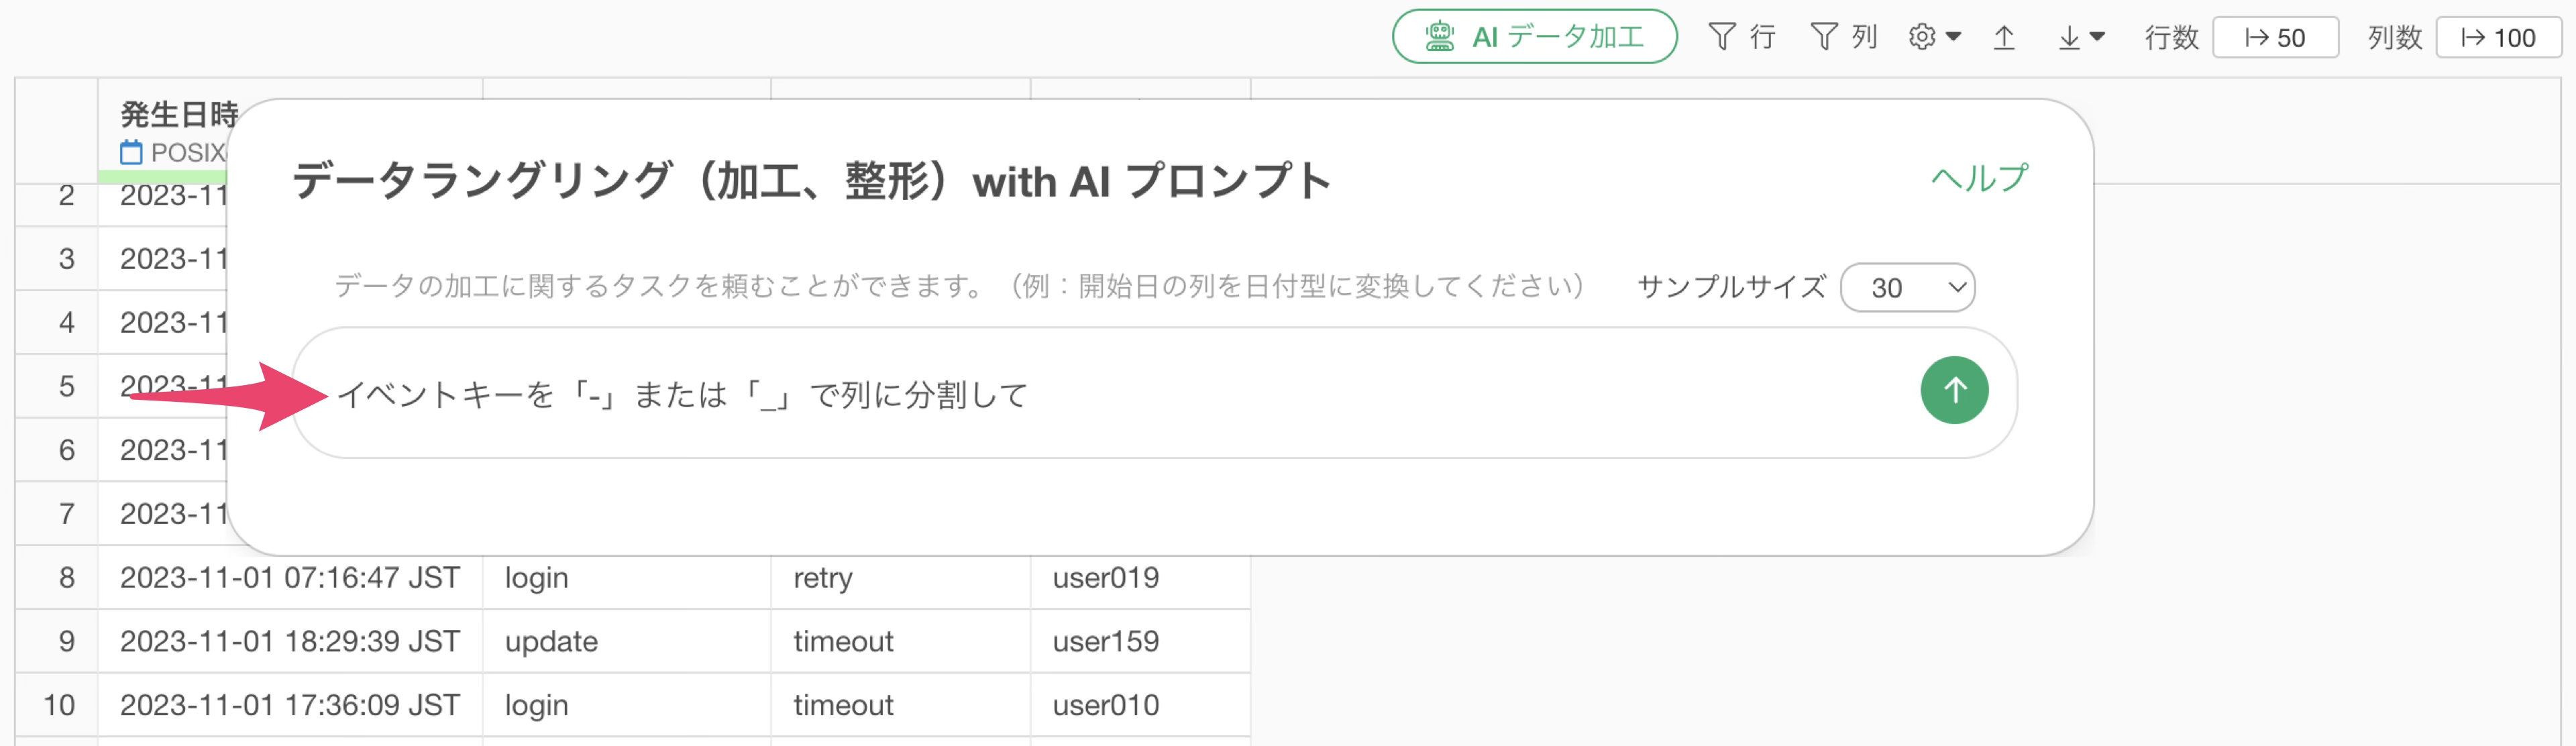Click the user019 cell

(x=1105, y=578)
